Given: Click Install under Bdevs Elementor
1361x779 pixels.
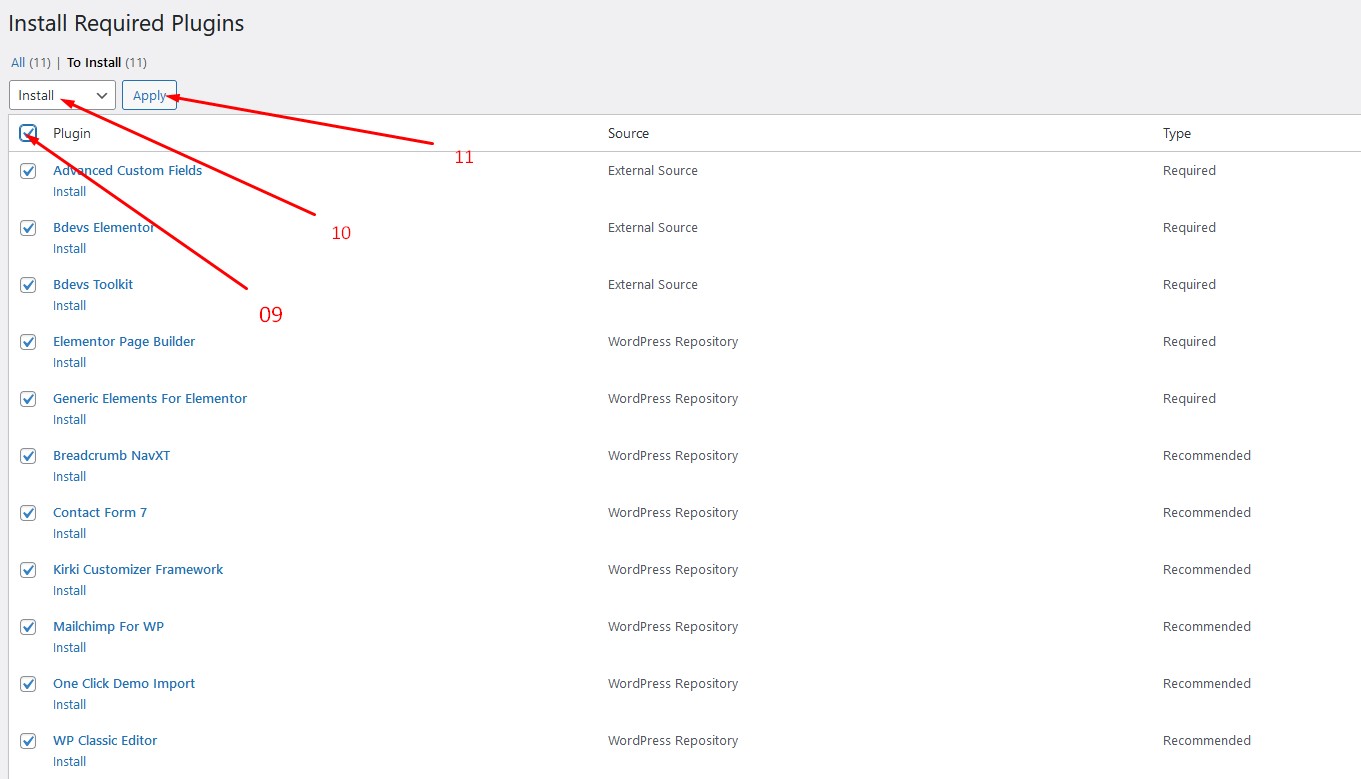Looking at the screenshot, I should (70, 248).
